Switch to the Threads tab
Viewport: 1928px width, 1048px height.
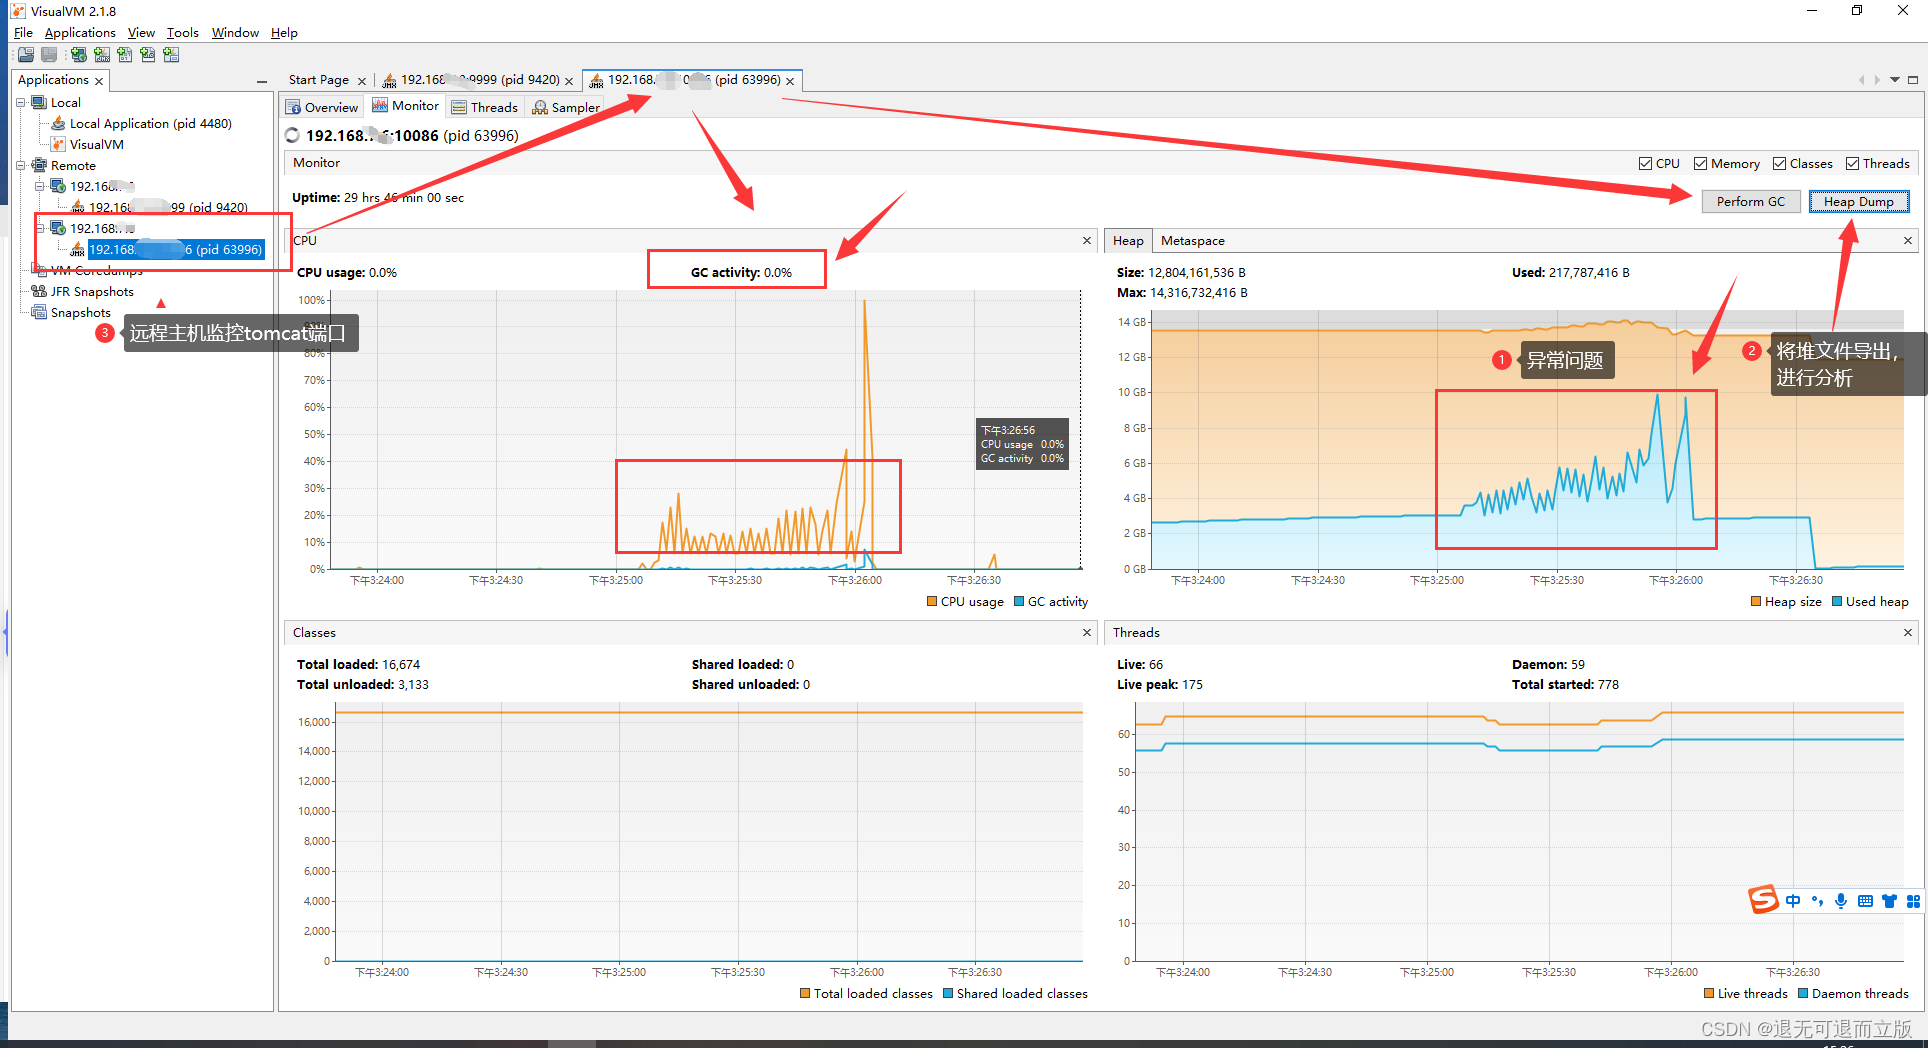485,107
